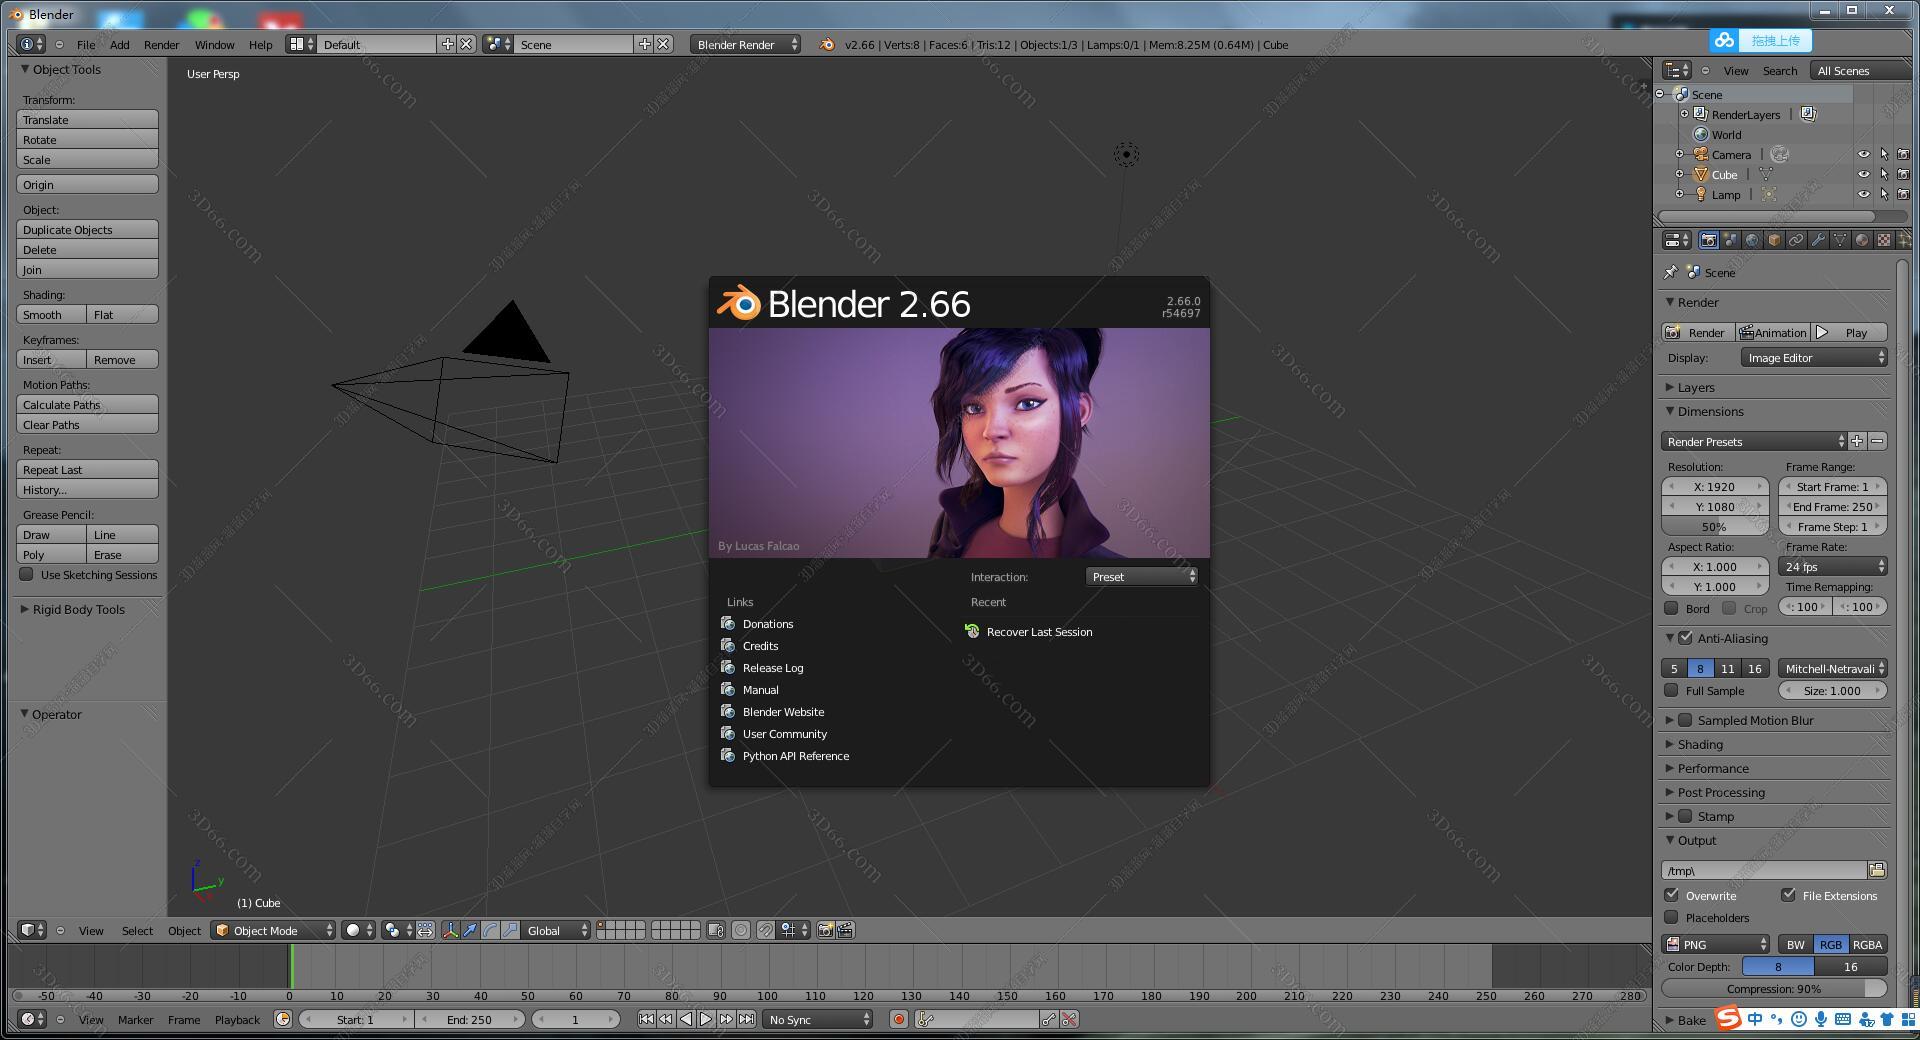Uncheck the Overwrite option in Output panel

[1671, 896]
